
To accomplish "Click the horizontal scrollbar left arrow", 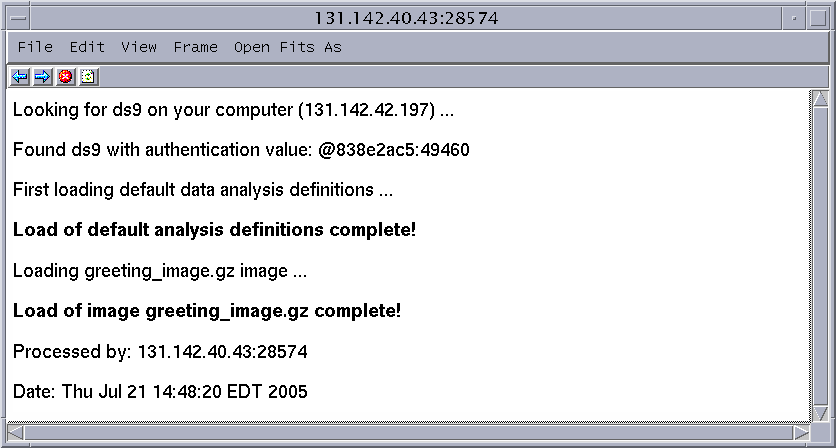I will click(15, 433).
